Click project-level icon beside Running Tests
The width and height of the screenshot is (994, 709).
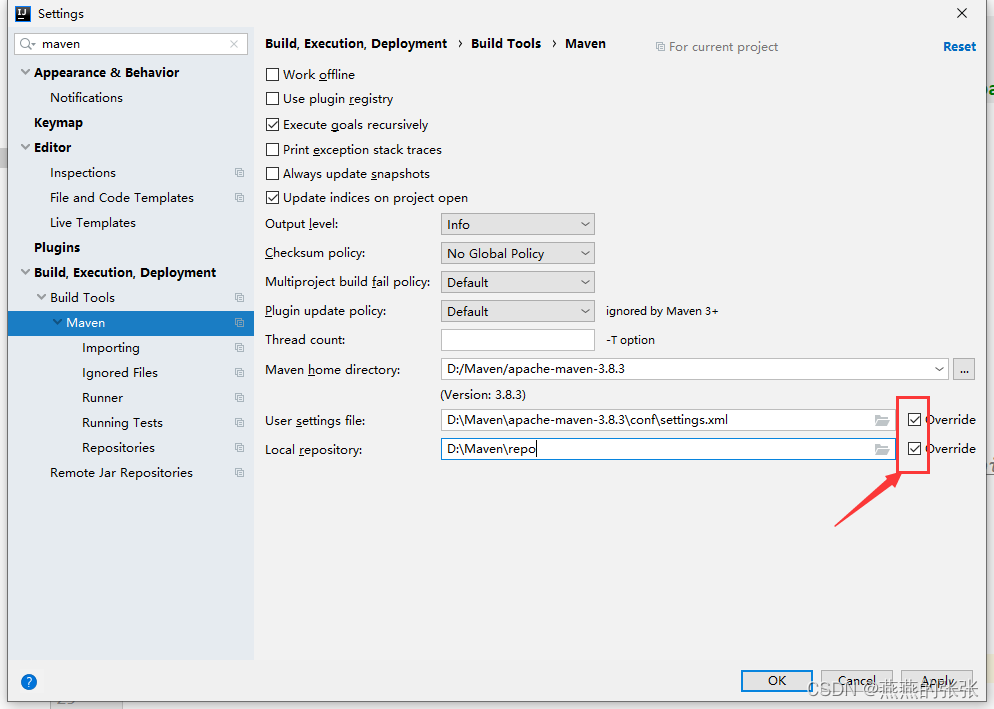pyautogui.click(x=239, y=422)
